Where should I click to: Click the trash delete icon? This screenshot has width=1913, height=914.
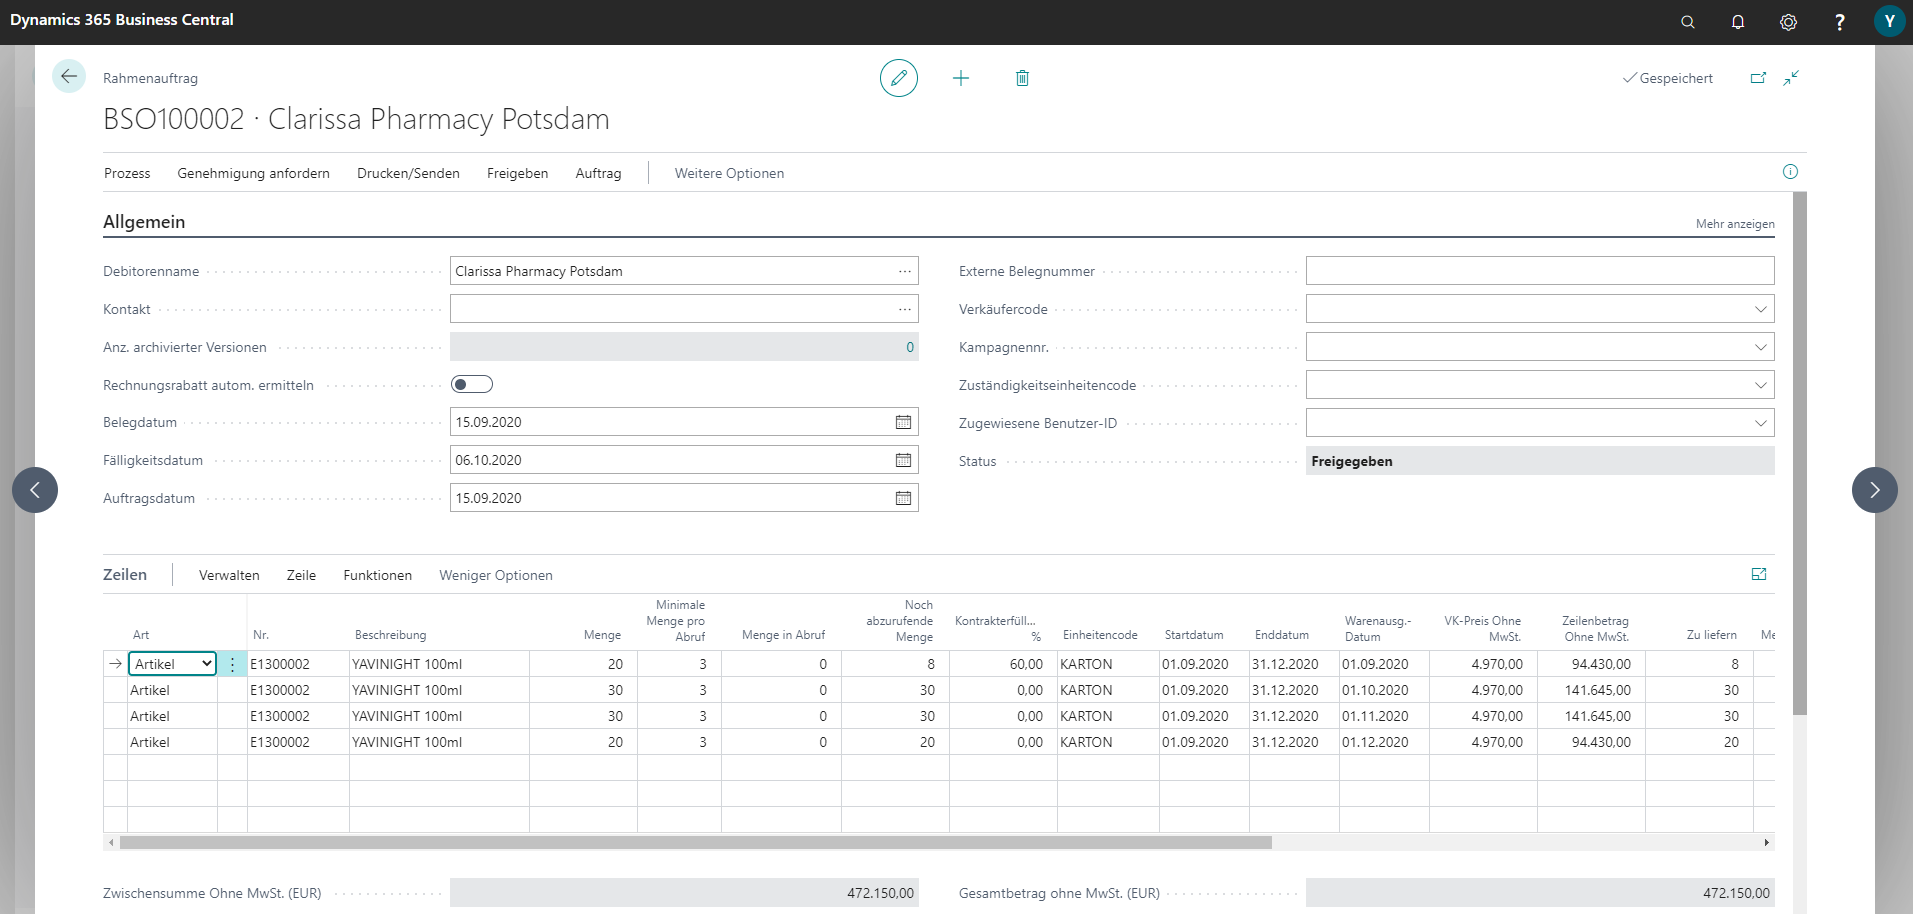click(x=1022, y=78)
